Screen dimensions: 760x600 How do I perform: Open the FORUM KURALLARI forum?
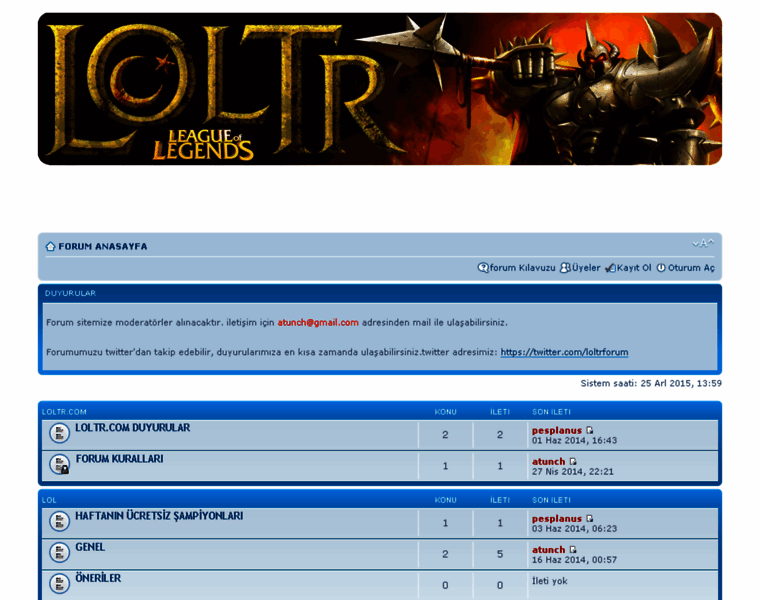click(119, 458)
